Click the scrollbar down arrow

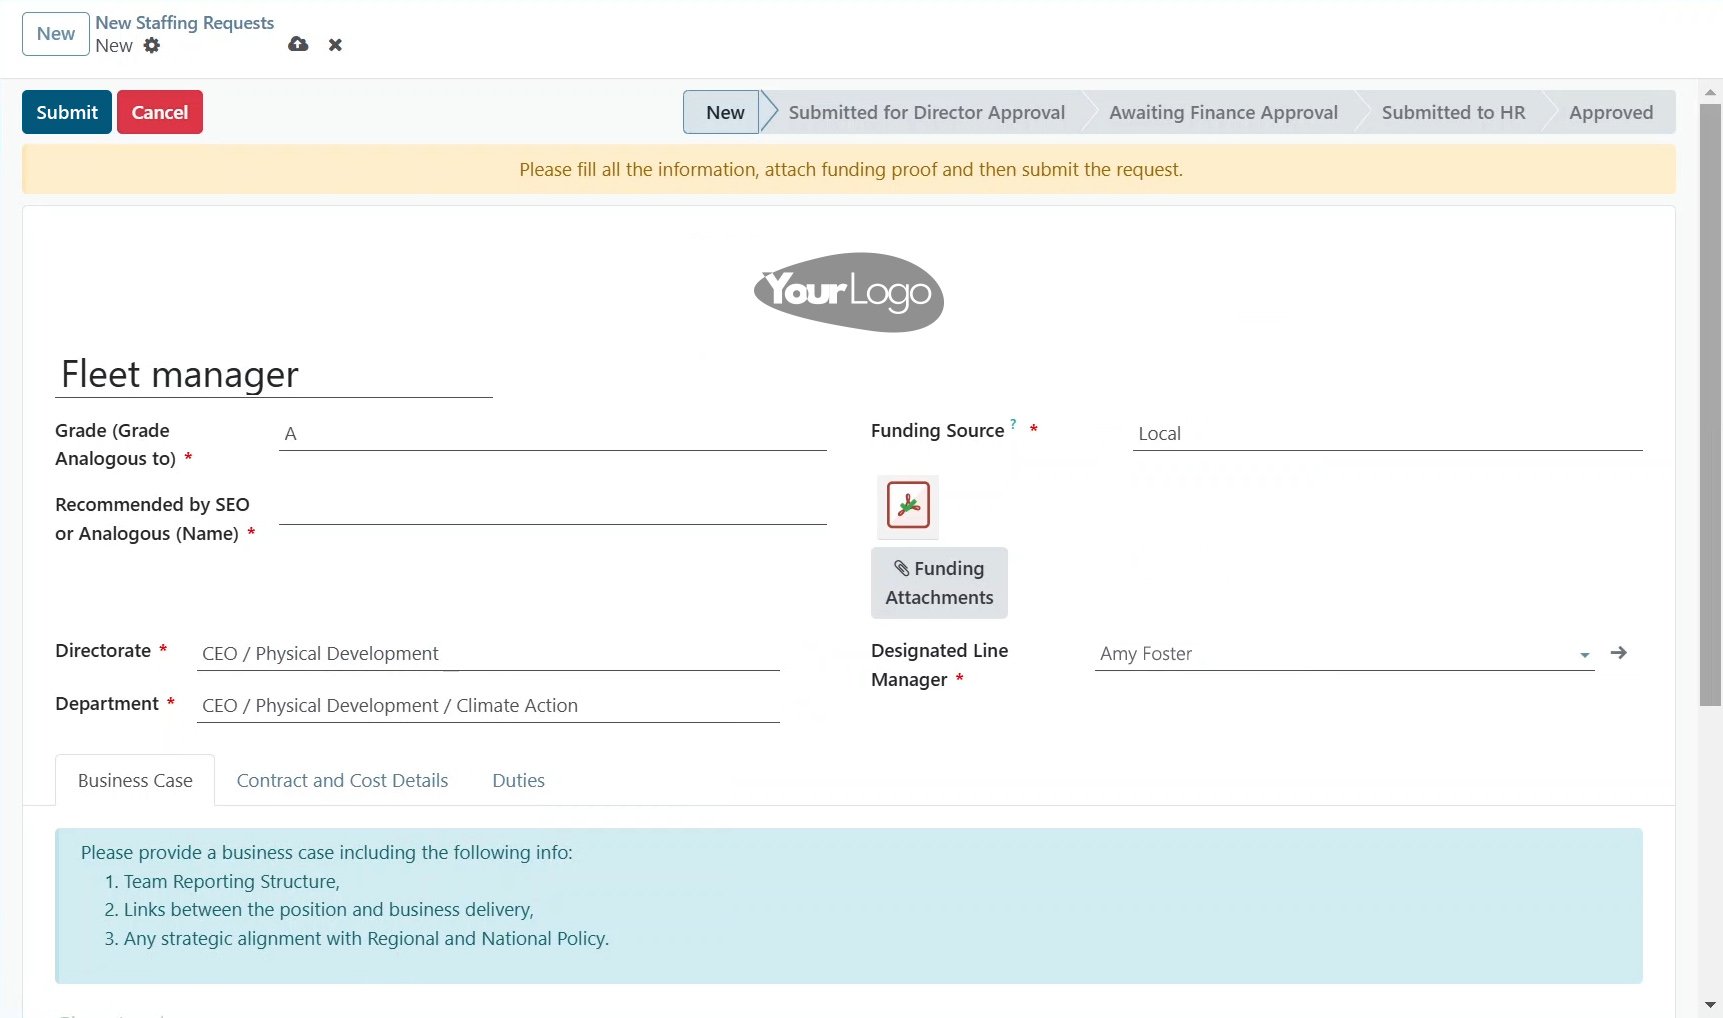coord(1710,1004)
